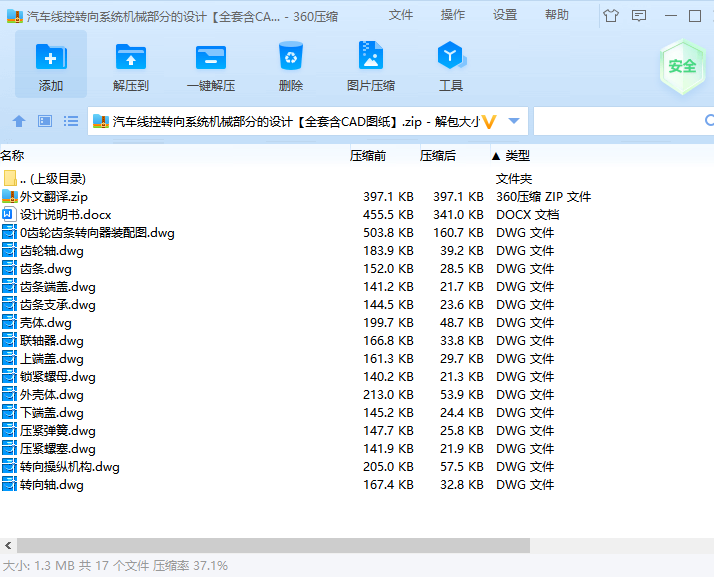Viewport: 714px width, 577px height.
Task: Click the 添加 (Add) toolbar icon
Action: [51, 64]
